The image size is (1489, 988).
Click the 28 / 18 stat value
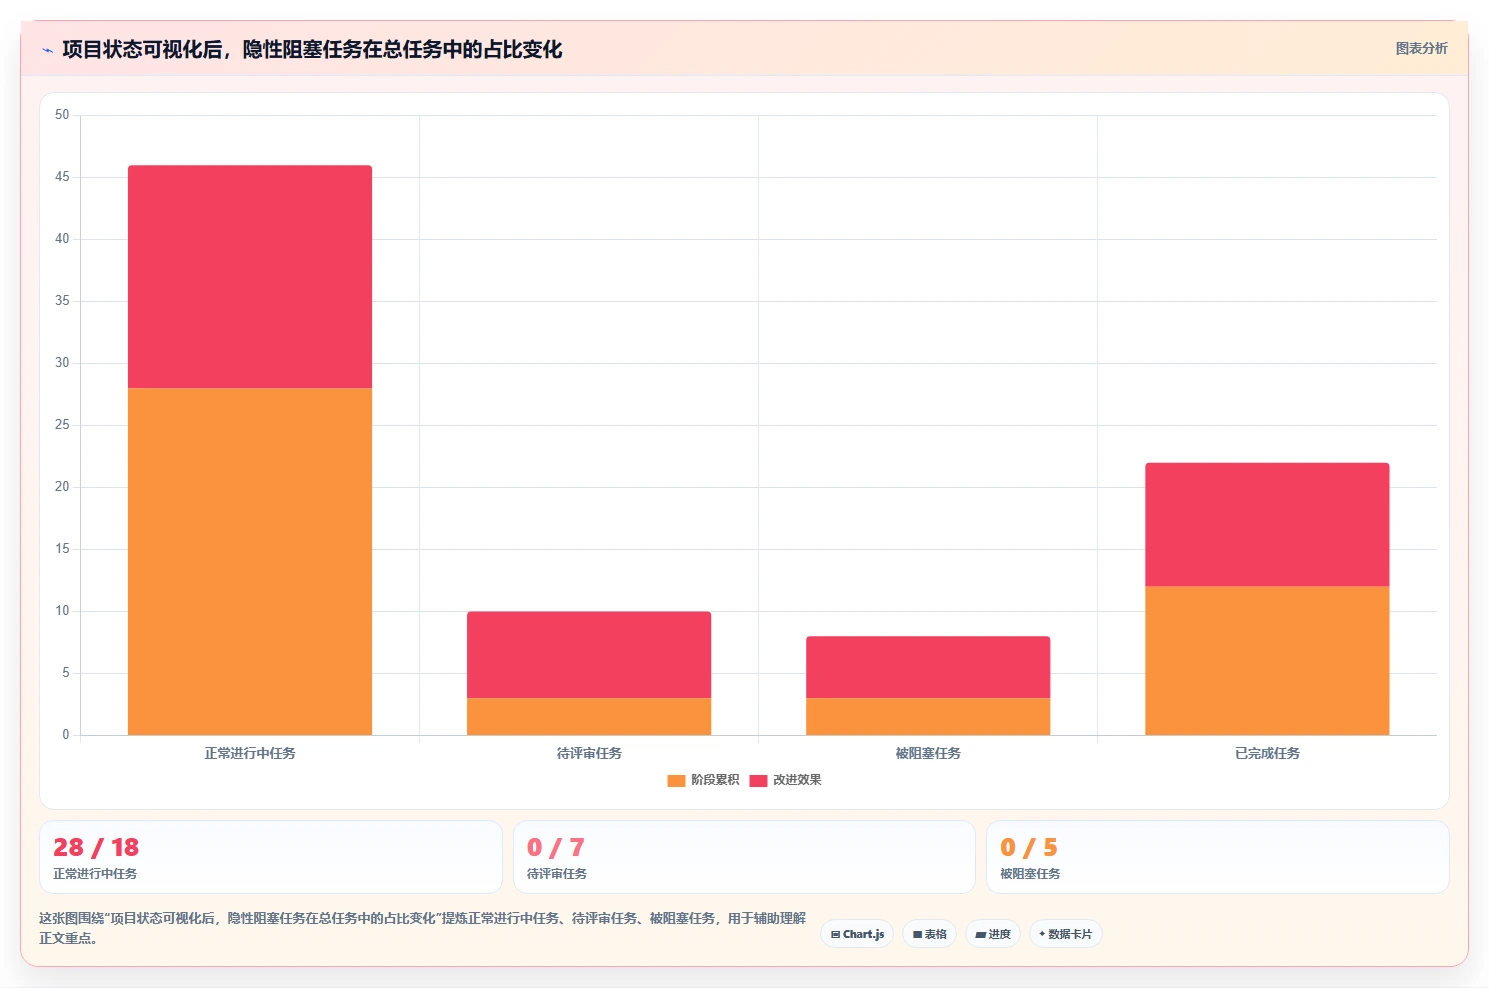click(x=96, y=848)
